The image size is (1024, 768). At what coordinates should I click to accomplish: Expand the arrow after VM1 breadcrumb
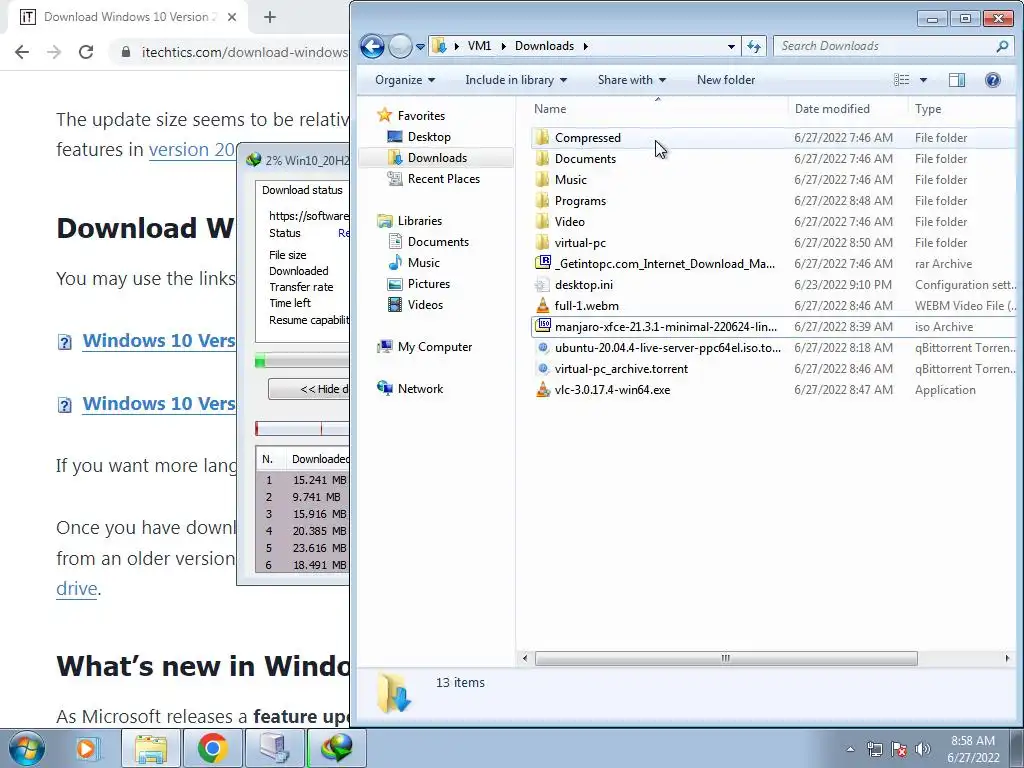coord(503,46)
